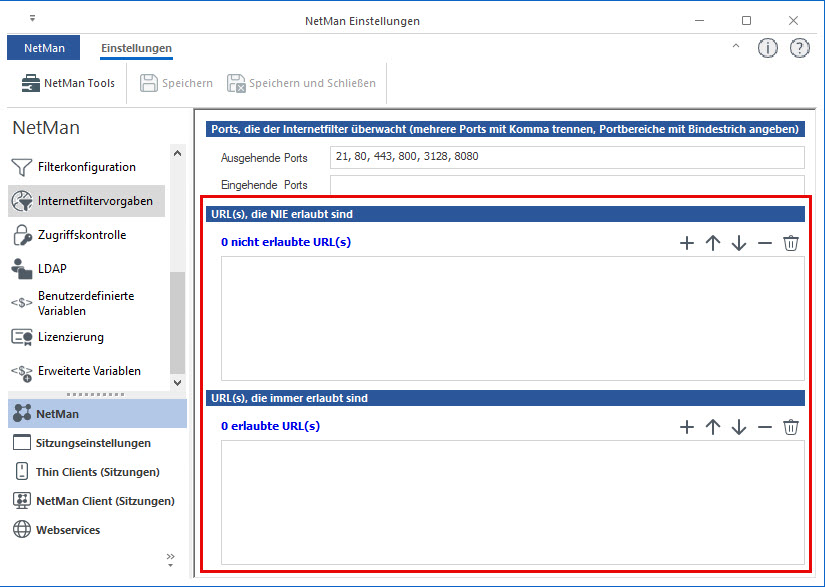
Task: Click the plus icon for not allowed URLs
Action: point(686,243)
